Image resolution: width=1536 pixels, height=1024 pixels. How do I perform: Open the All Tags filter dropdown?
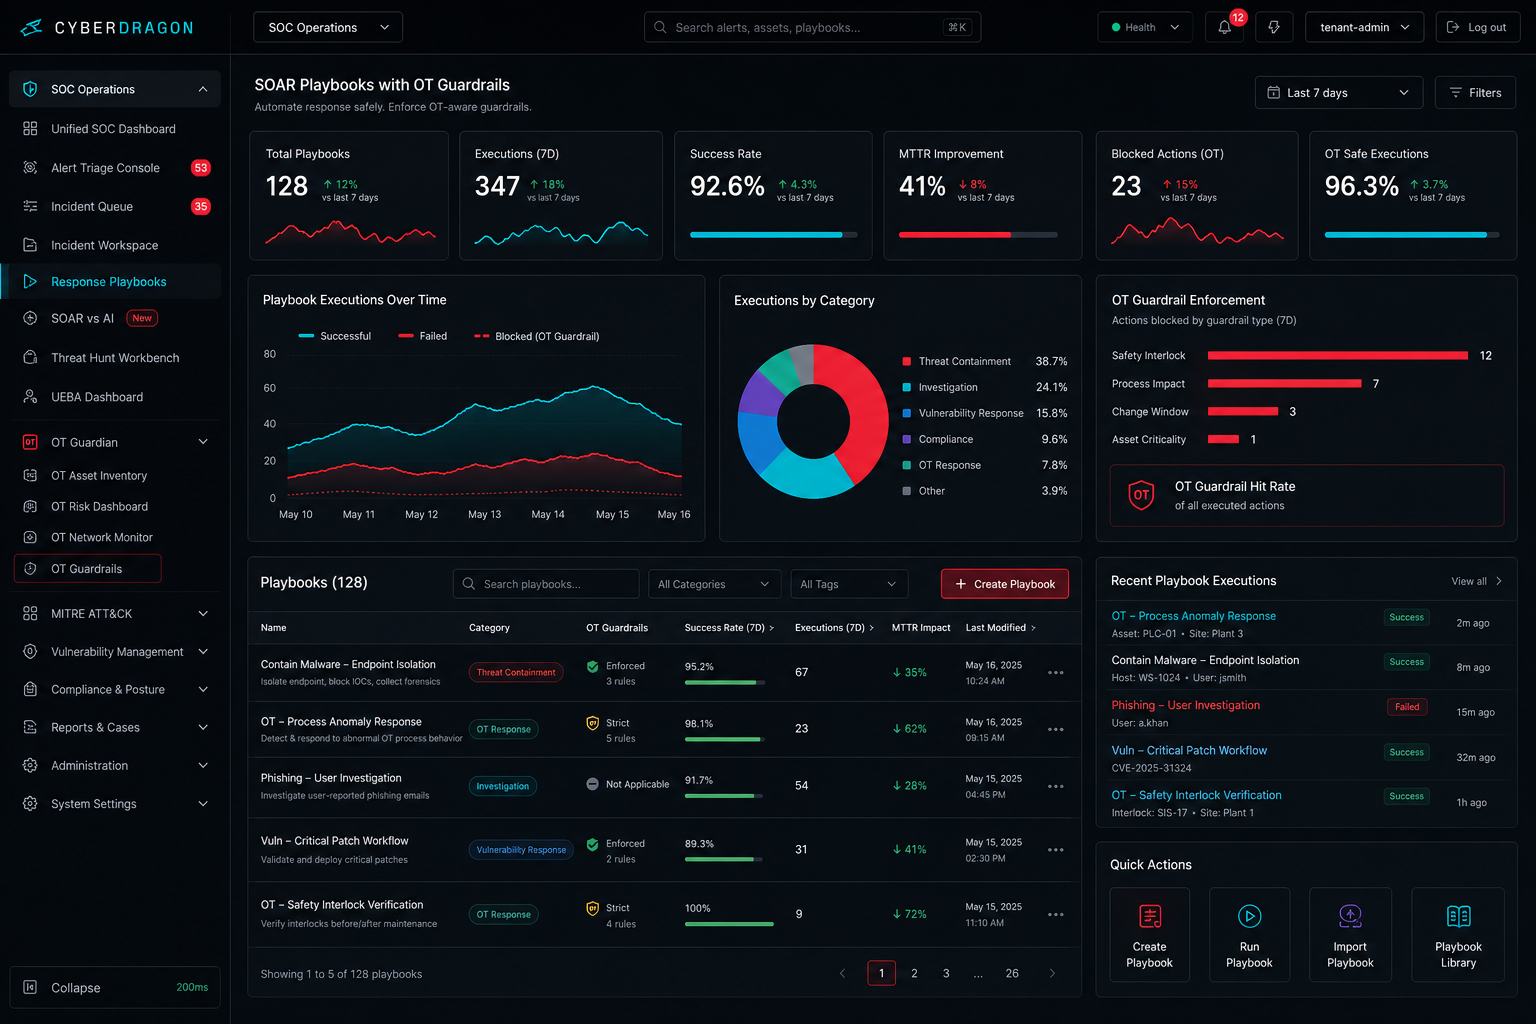[x=849, y=584]
